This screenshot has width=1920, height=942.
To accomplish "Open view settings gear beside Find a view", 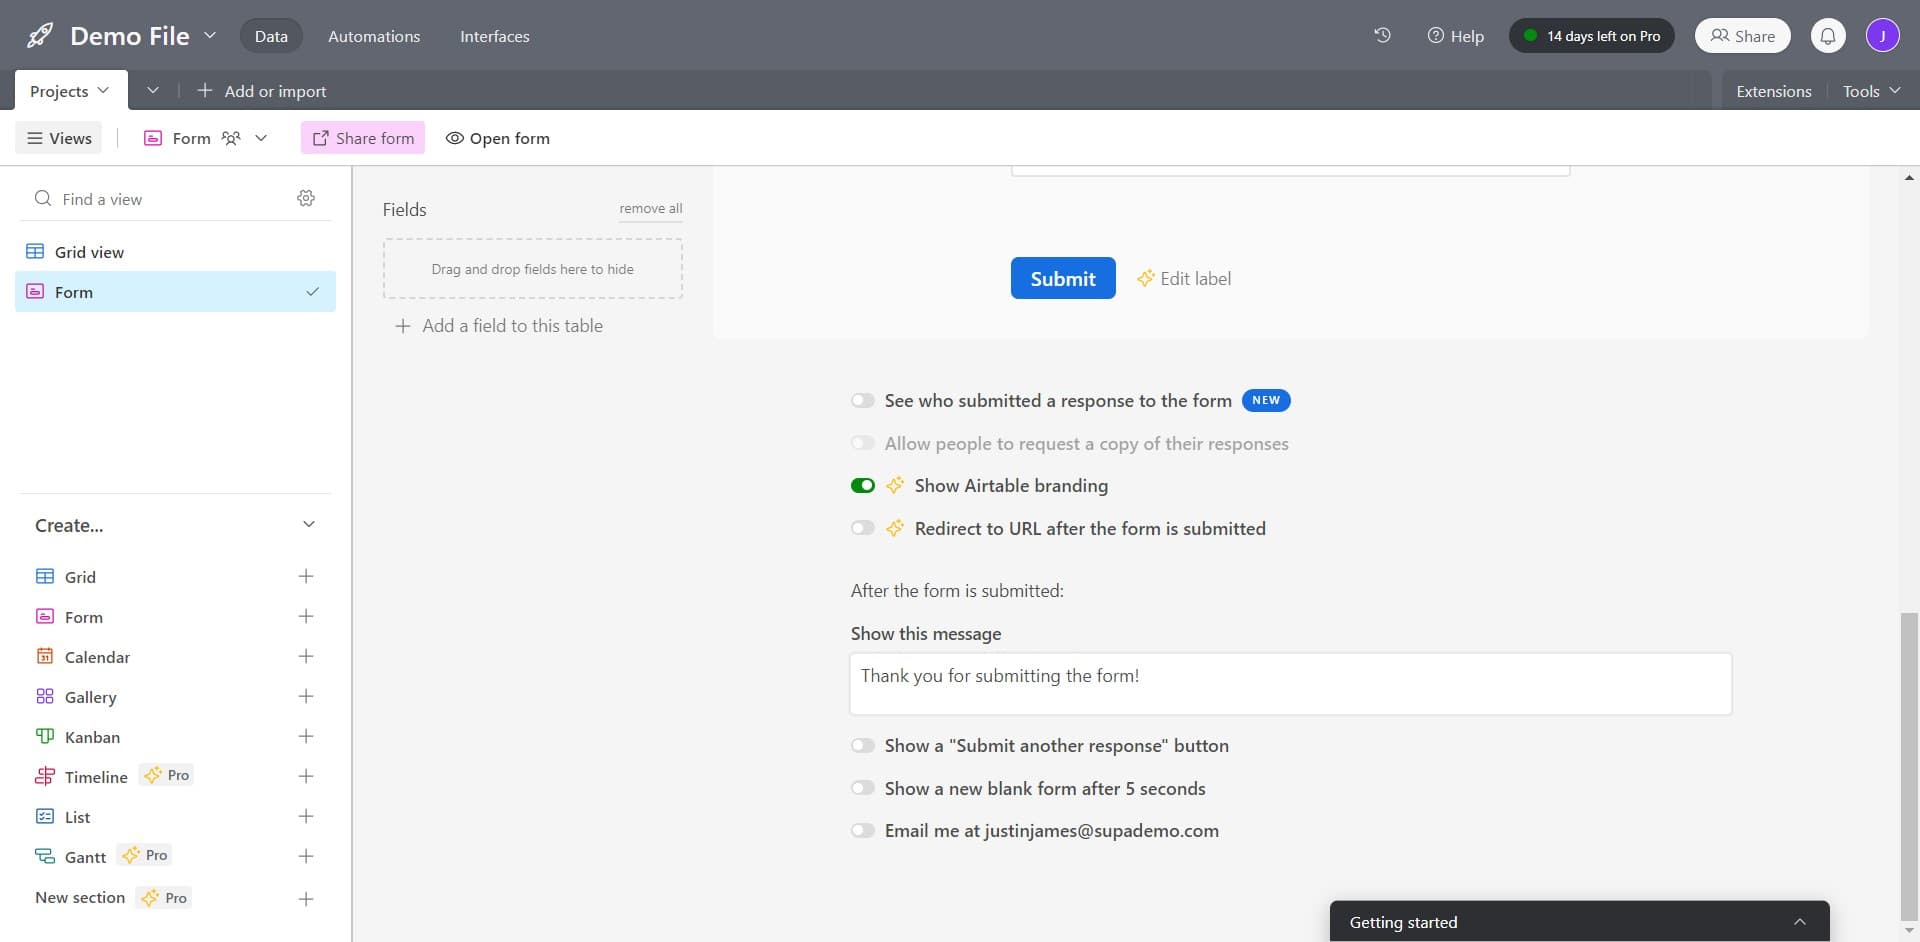I will click(x=306, y=198).
